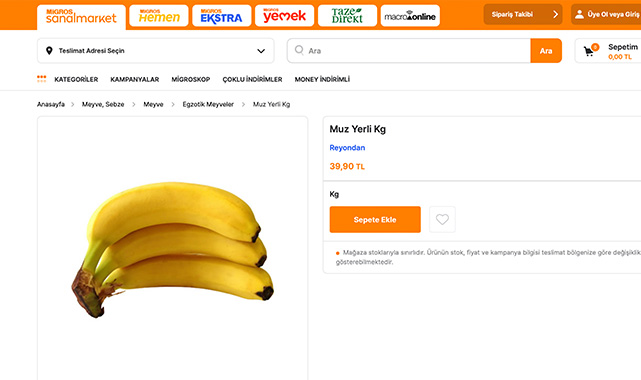Viewport: 641px width, 380px height.
Task: Open the Reyondan link
Action: coord(347,148)
